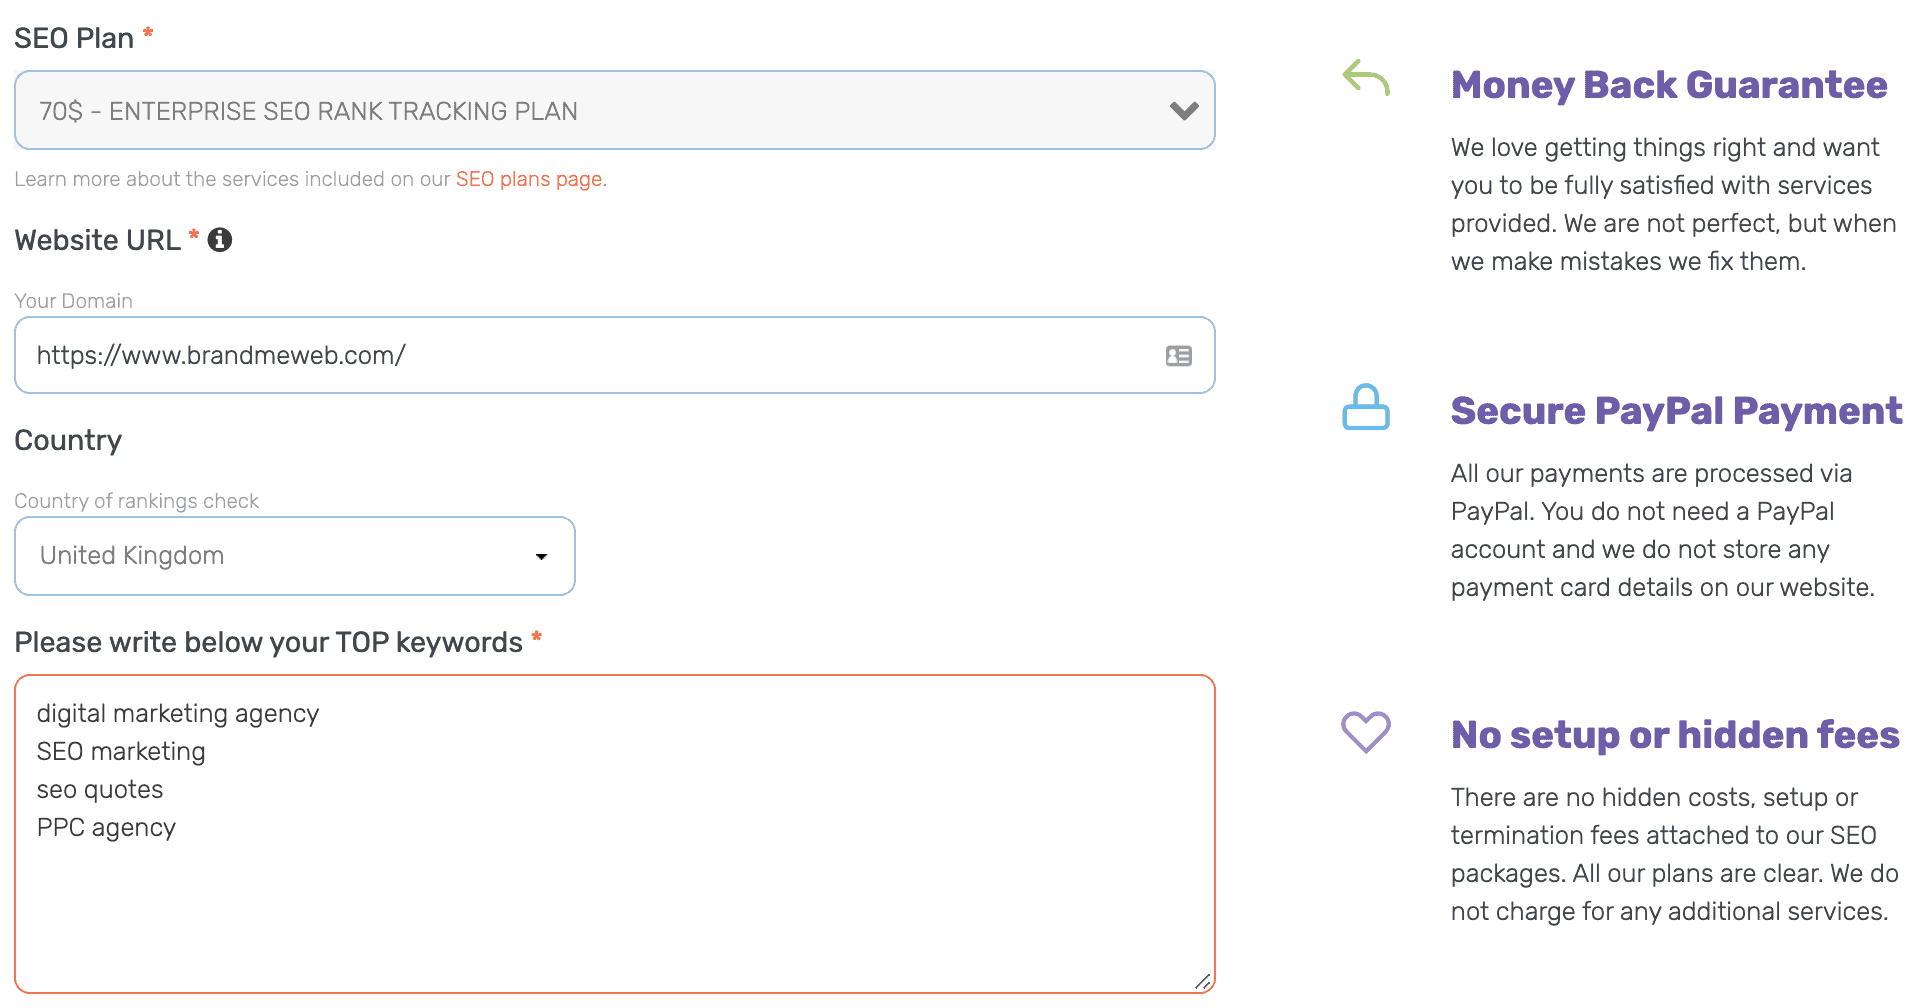Click the No setup or hidden fees heading
This screenshot has height=1008, width=1926.
[1675, 735]
